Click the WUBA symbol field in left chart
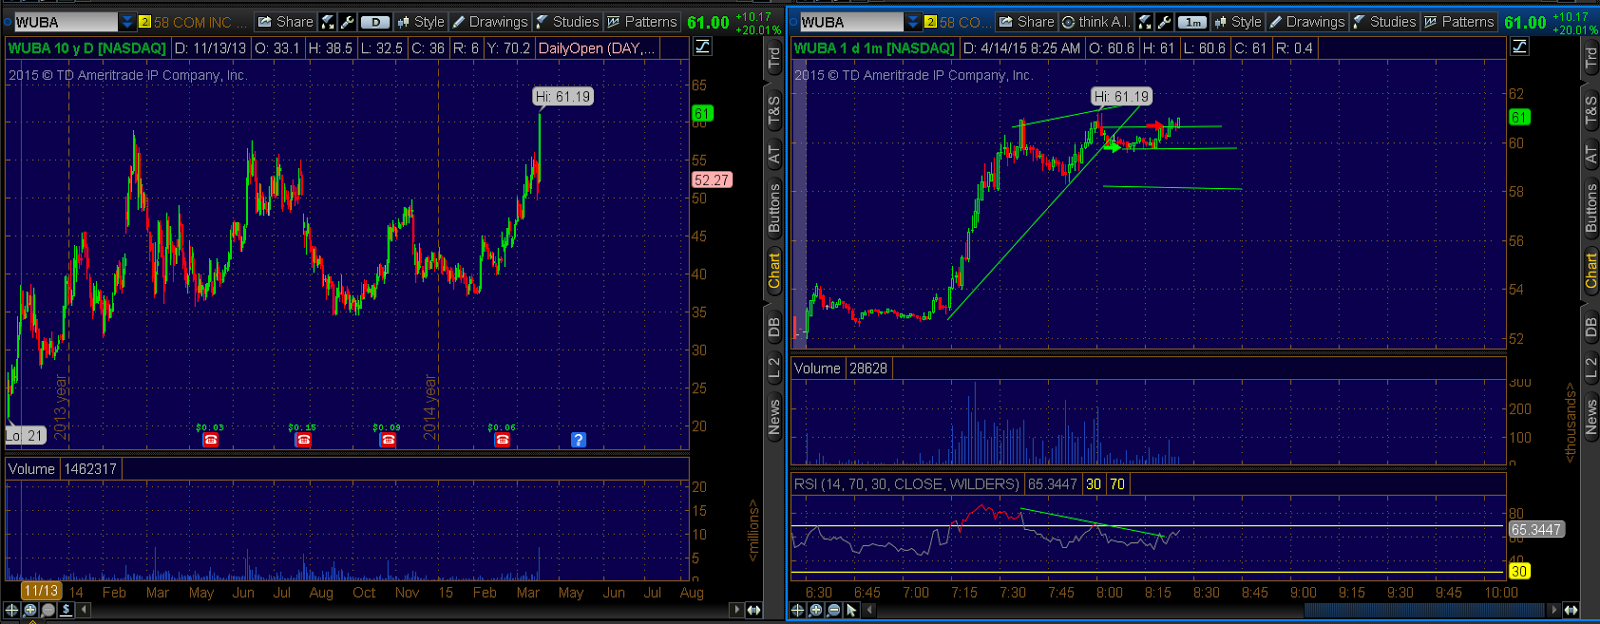This screenshot has height=624, width=1600. point(66,22)
